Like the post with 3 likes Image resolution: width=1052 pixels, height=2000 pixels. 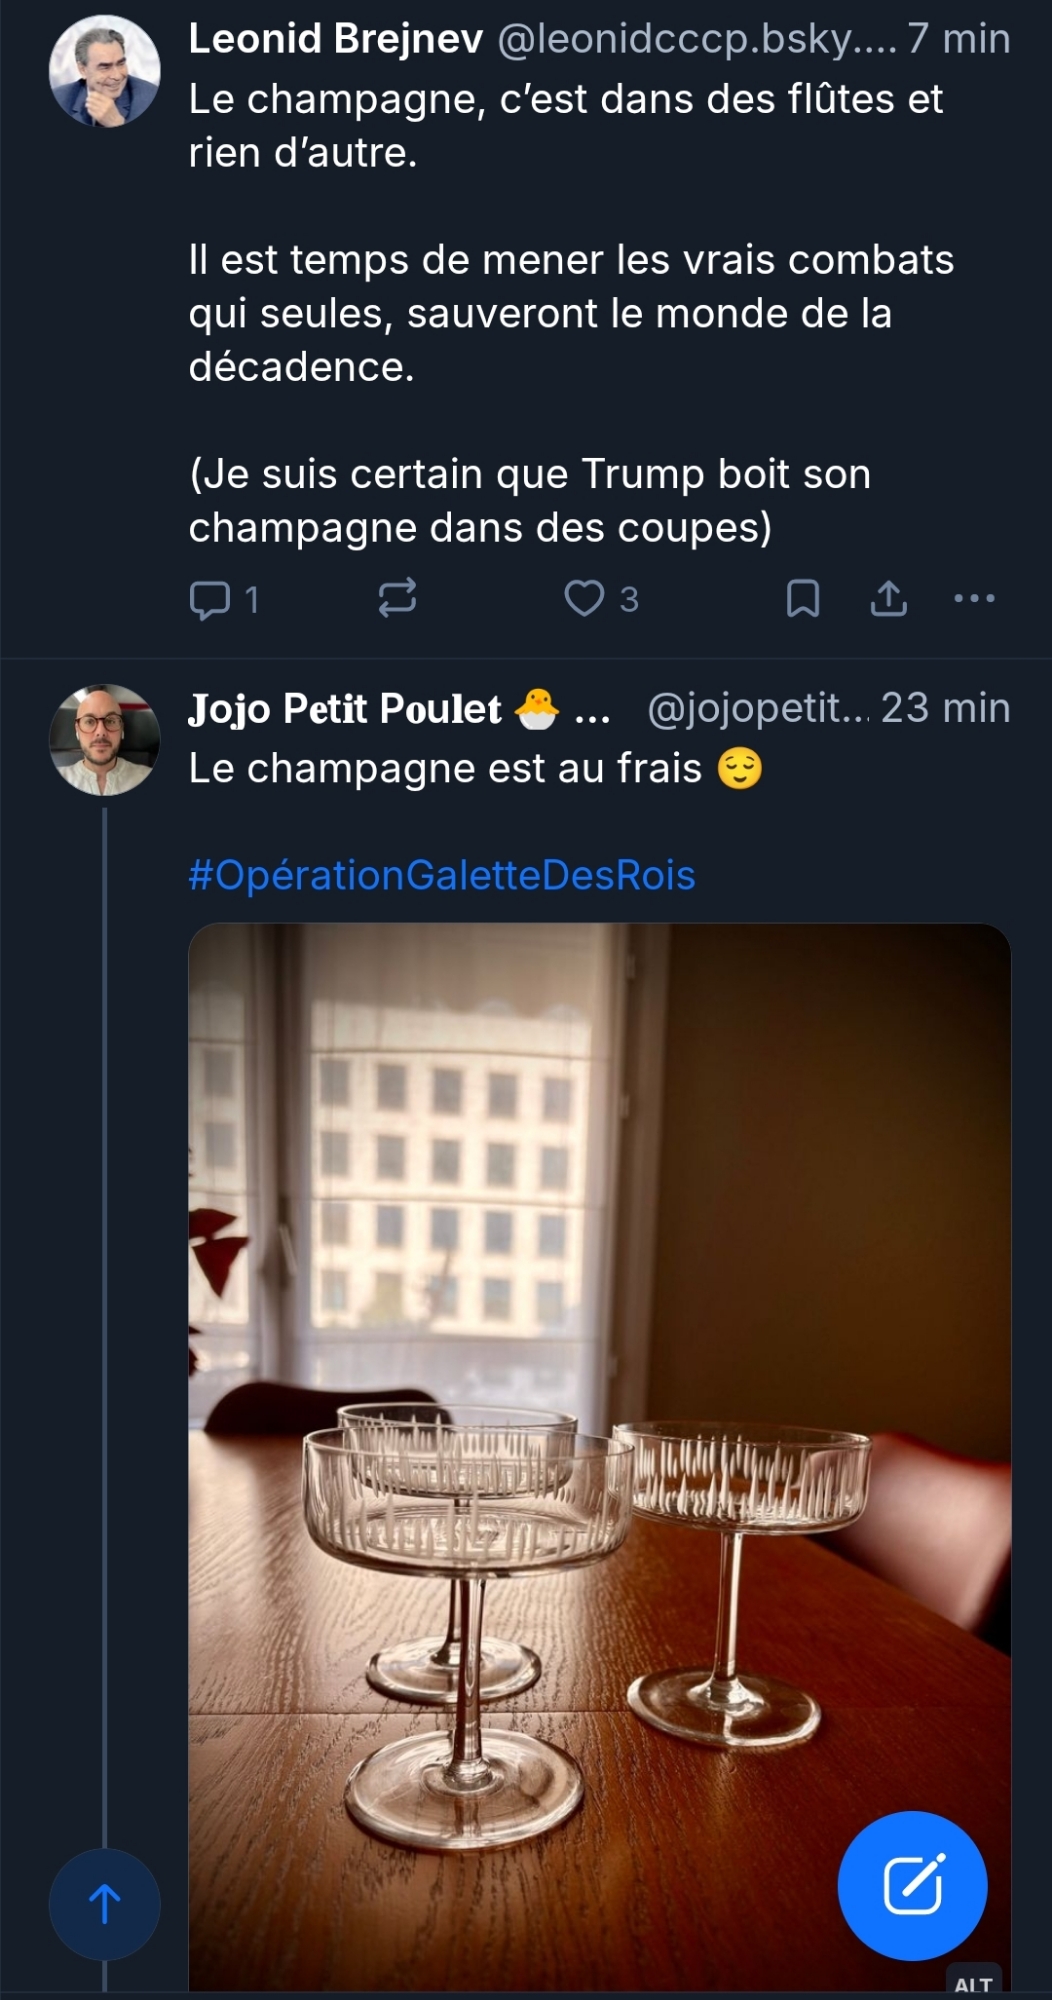585,598
